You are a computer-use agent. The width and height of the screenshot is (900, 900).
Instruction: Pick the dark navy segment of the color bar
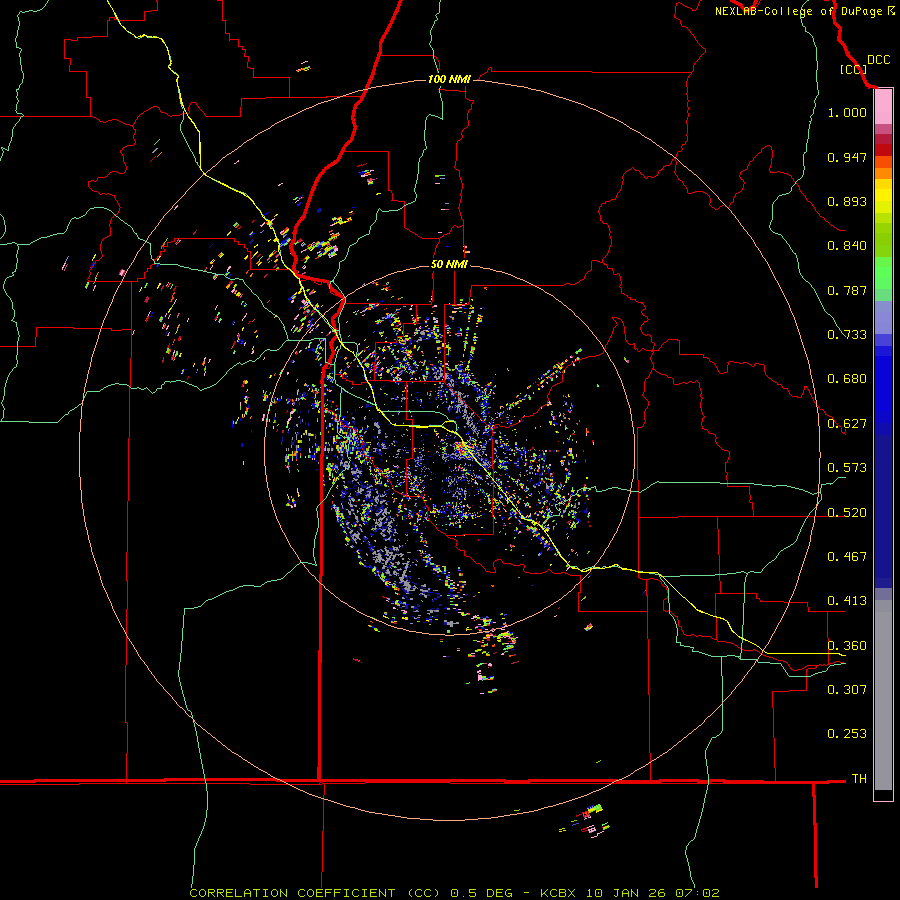(x=883, y=511)
